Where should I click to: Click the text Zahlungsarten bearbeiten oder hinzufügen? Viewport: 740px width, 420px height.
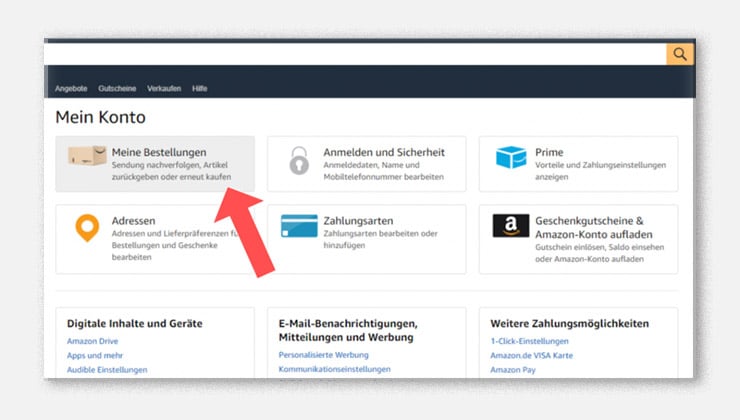(x=380, y=239)
